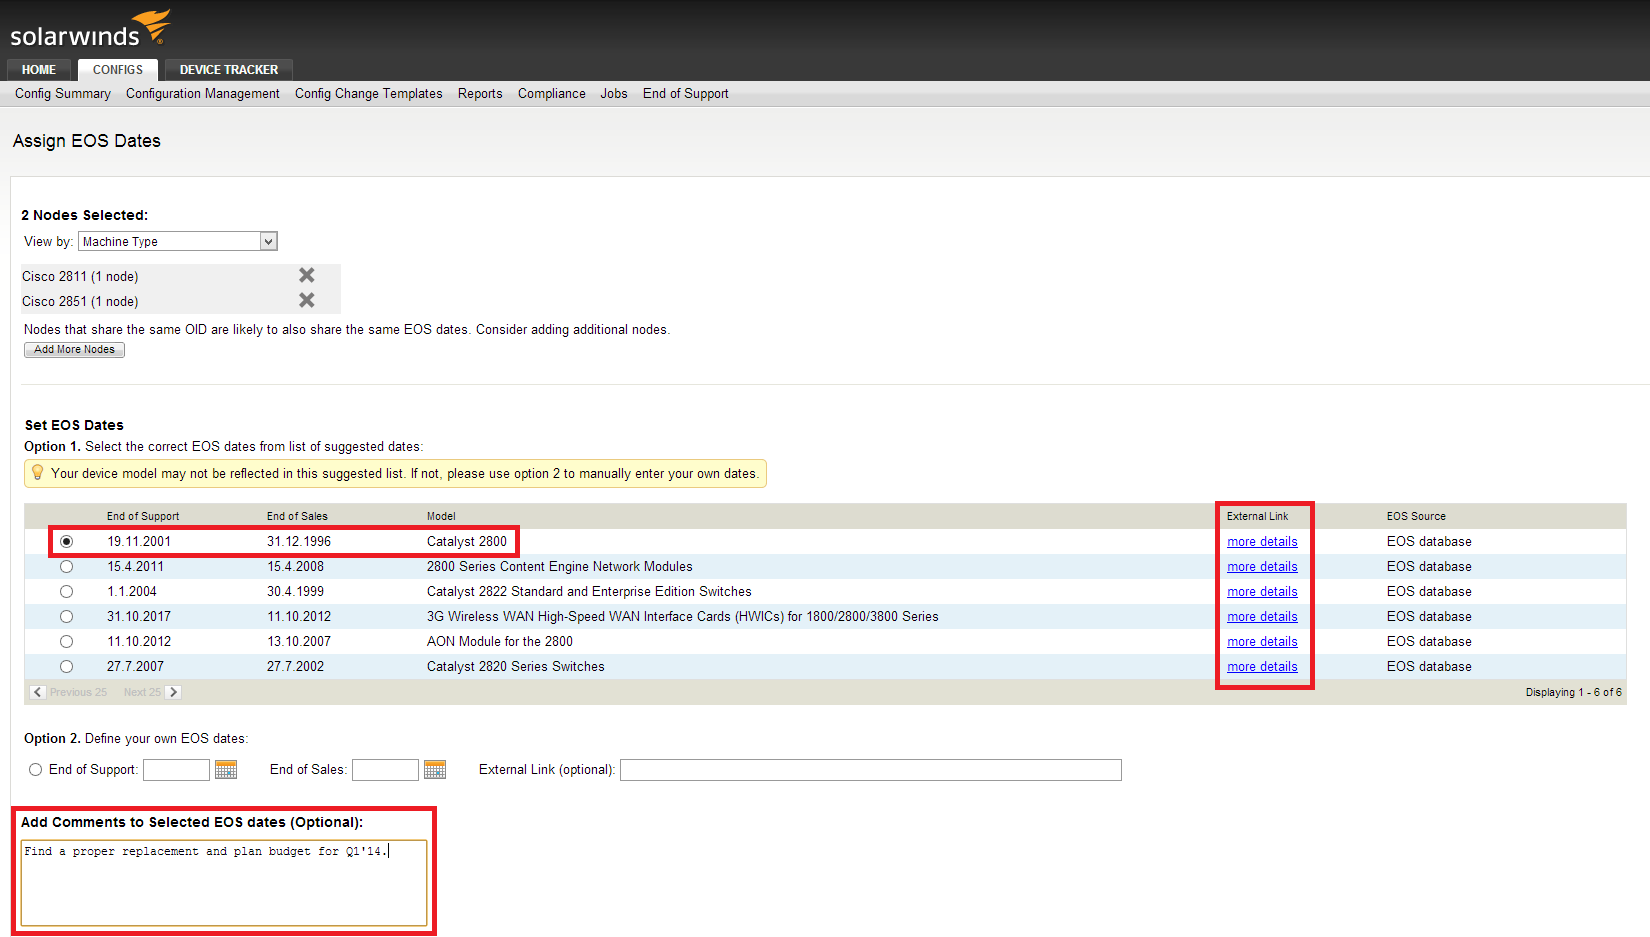Open the View by Machine Type dropdown
The image size is (1650, 937).
coord(178,241)
